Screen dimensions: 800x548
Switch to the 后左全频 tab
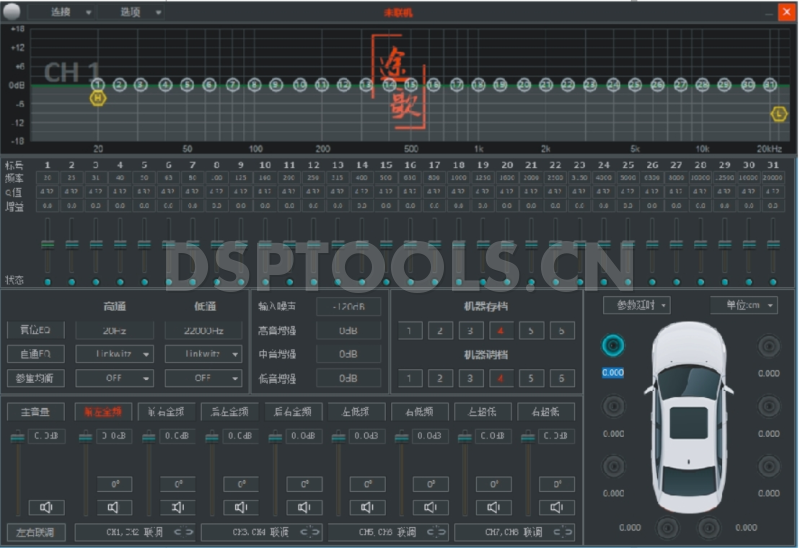coord(230,412)
